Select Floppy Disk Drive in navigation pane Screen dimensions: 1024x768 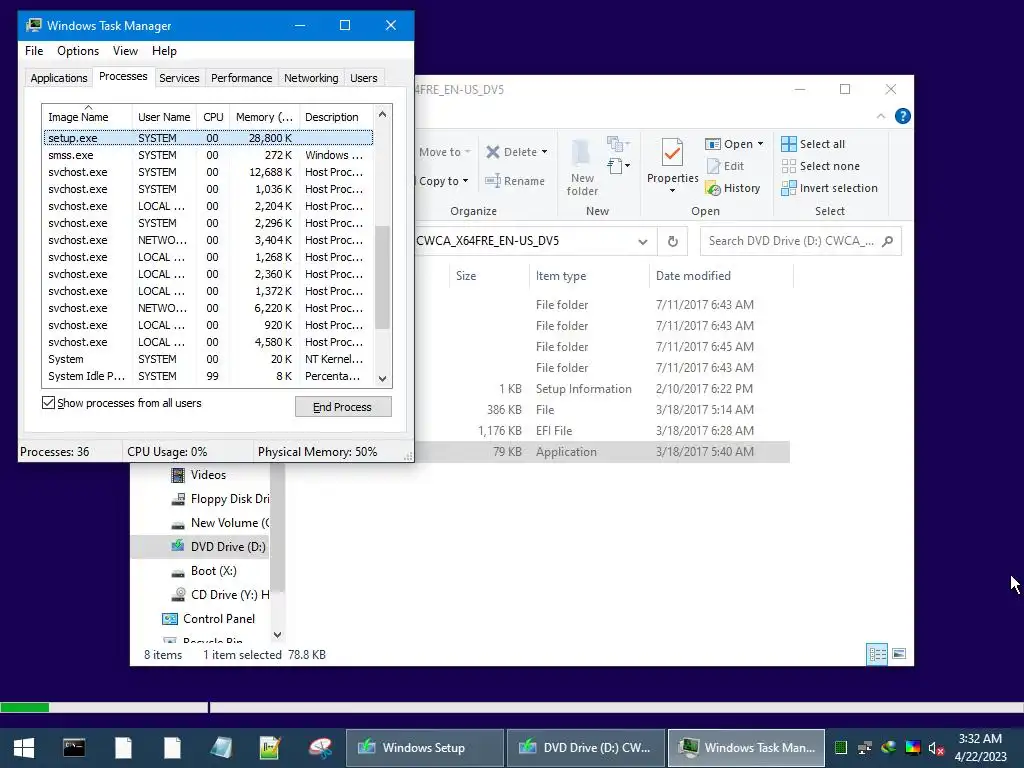pyautogui.click(x=220, y=499)
